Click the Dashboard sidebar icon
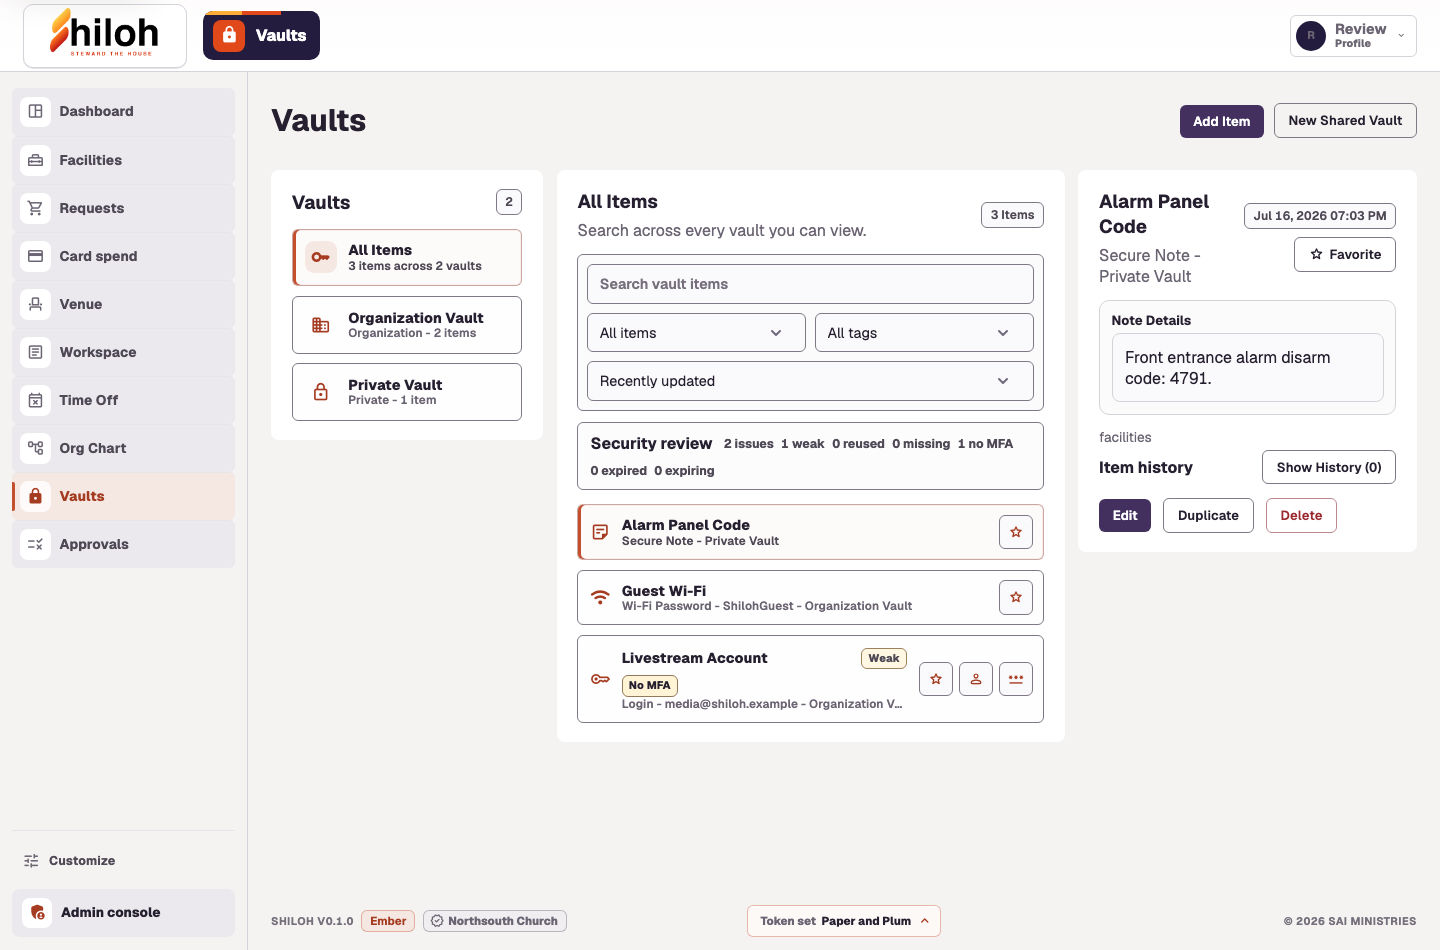1440x950 pixels. 36,111
